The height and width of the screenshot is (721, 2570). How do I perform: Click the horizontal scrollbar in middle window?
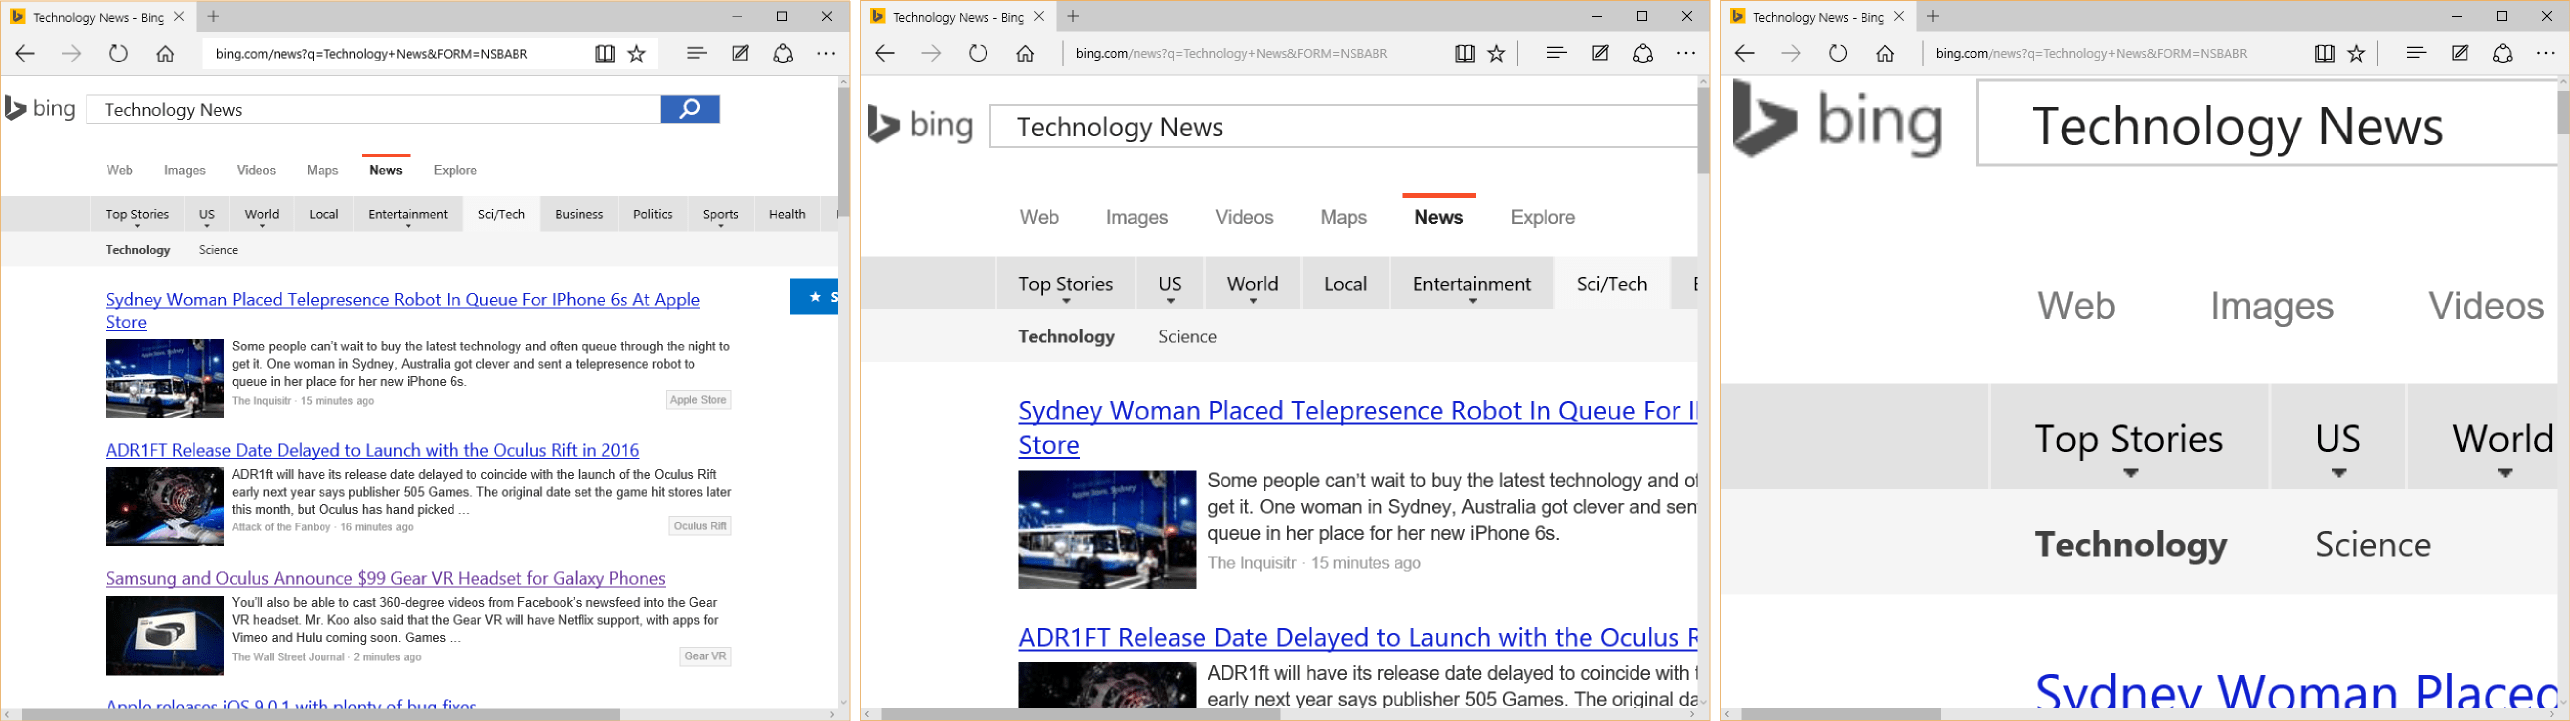[1080, 714]
